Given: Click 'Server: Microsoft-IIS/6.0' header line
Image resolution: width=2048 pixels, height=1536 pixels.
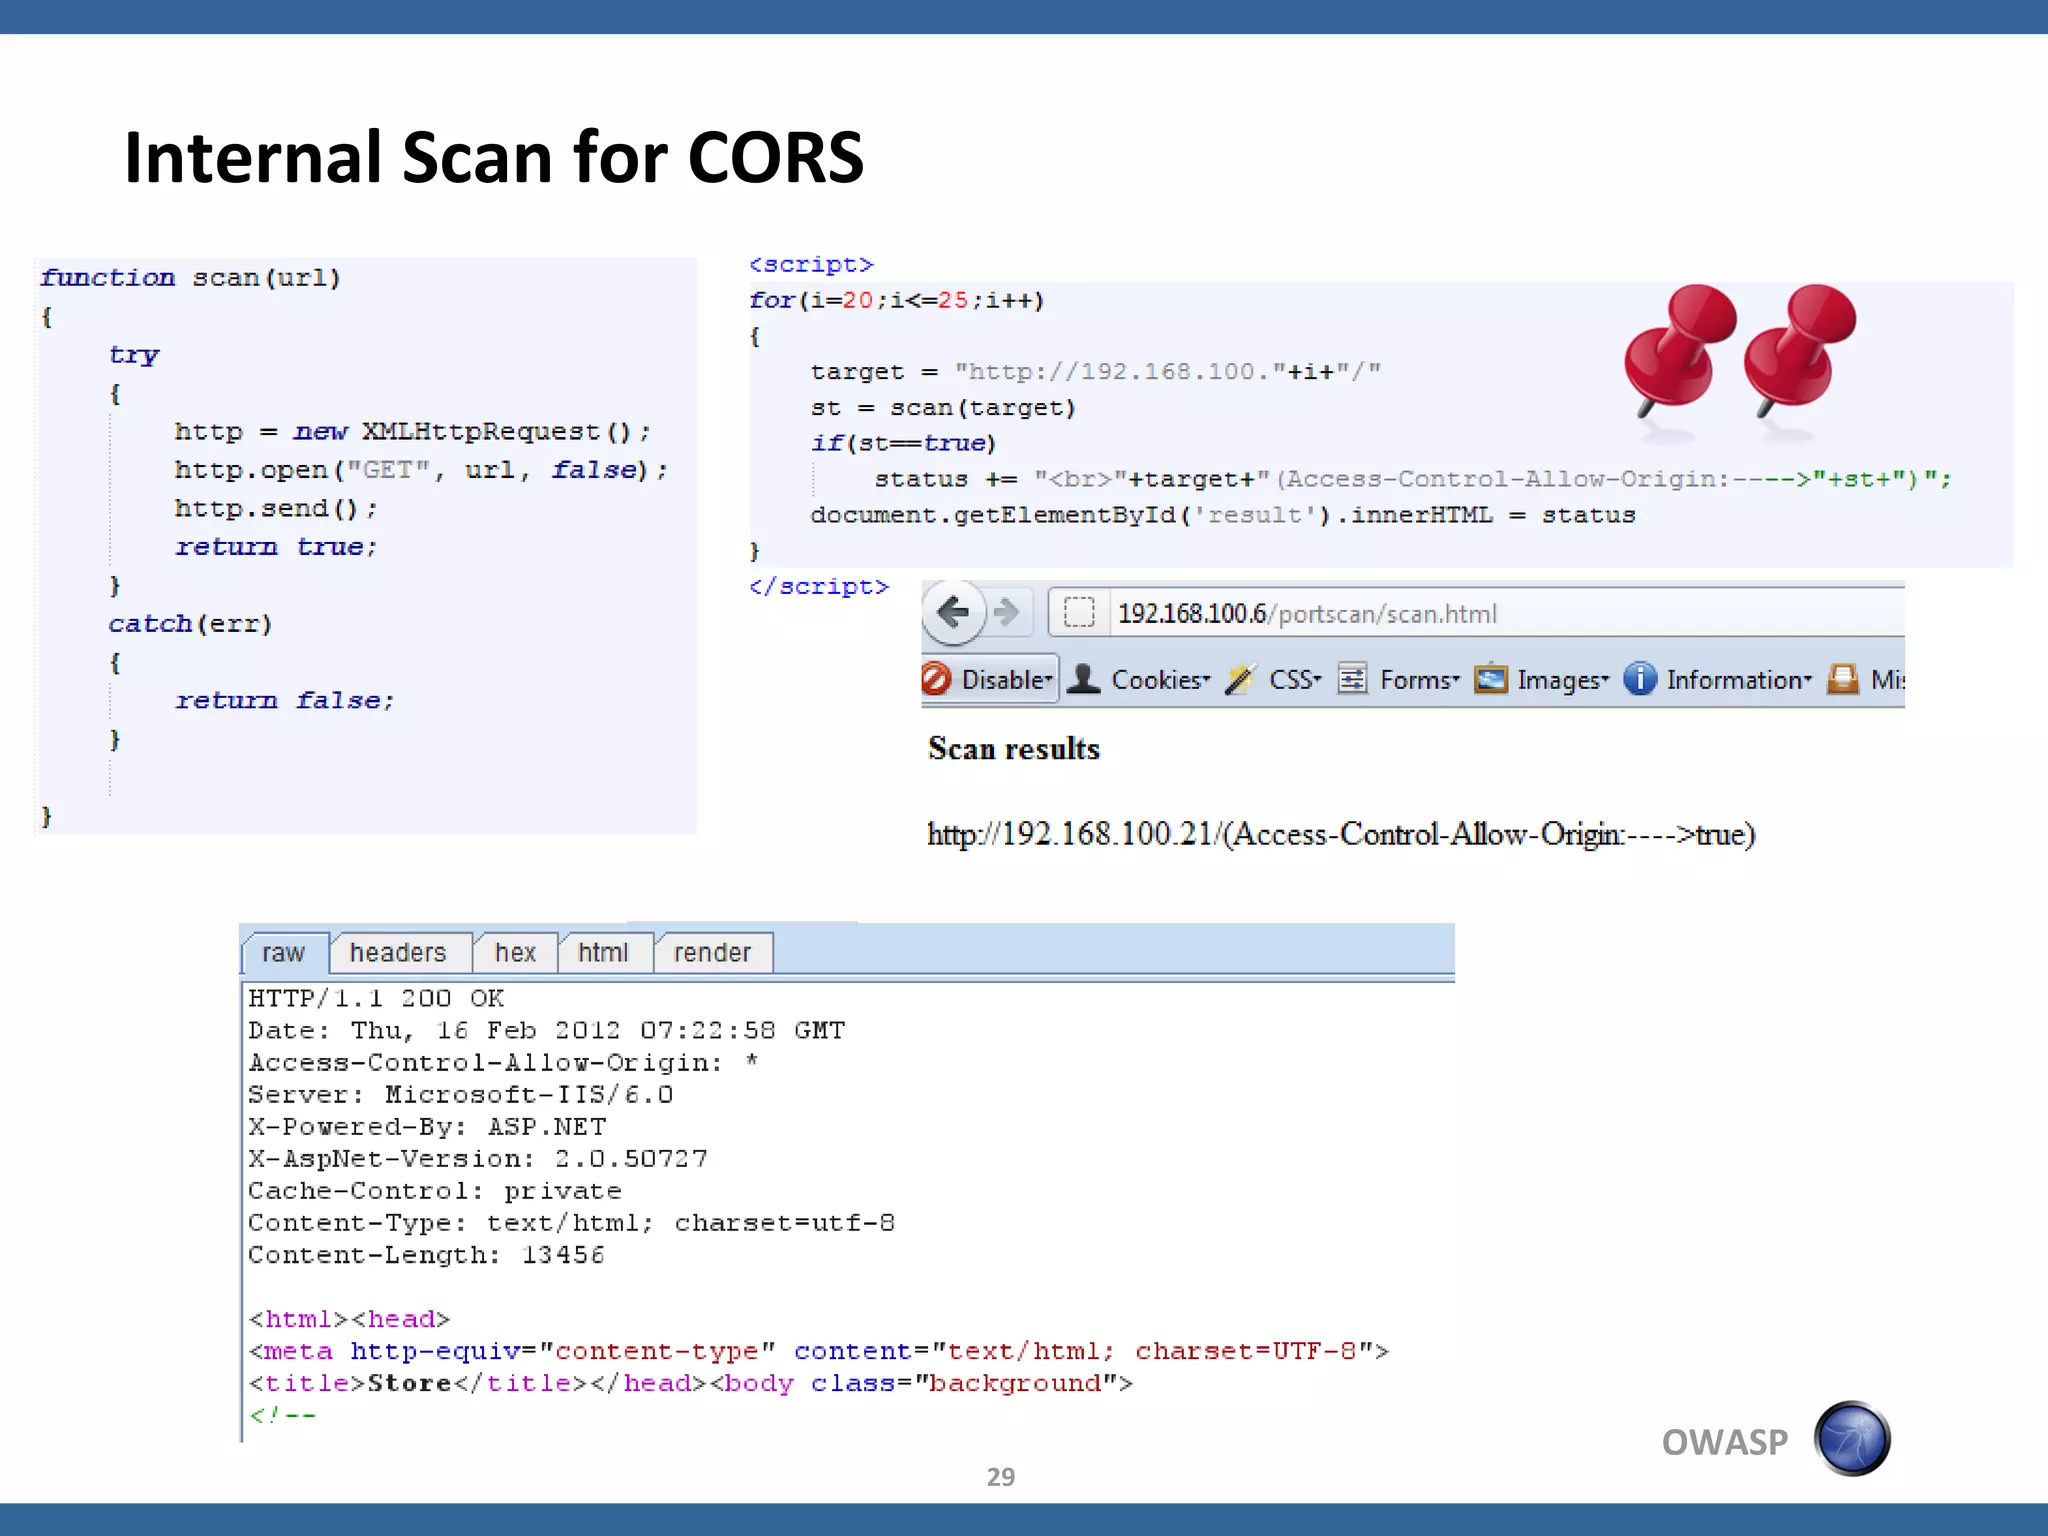Looking at the screenshot, I should click(x=461, y=1094).
